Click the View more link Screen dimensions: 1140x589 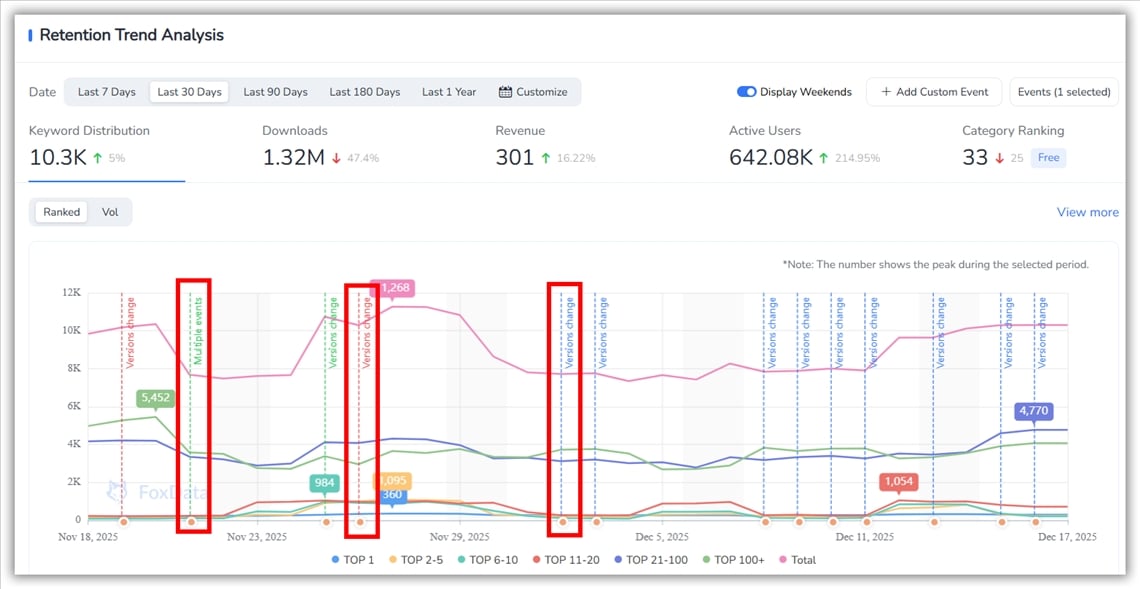pos(1087,212)
